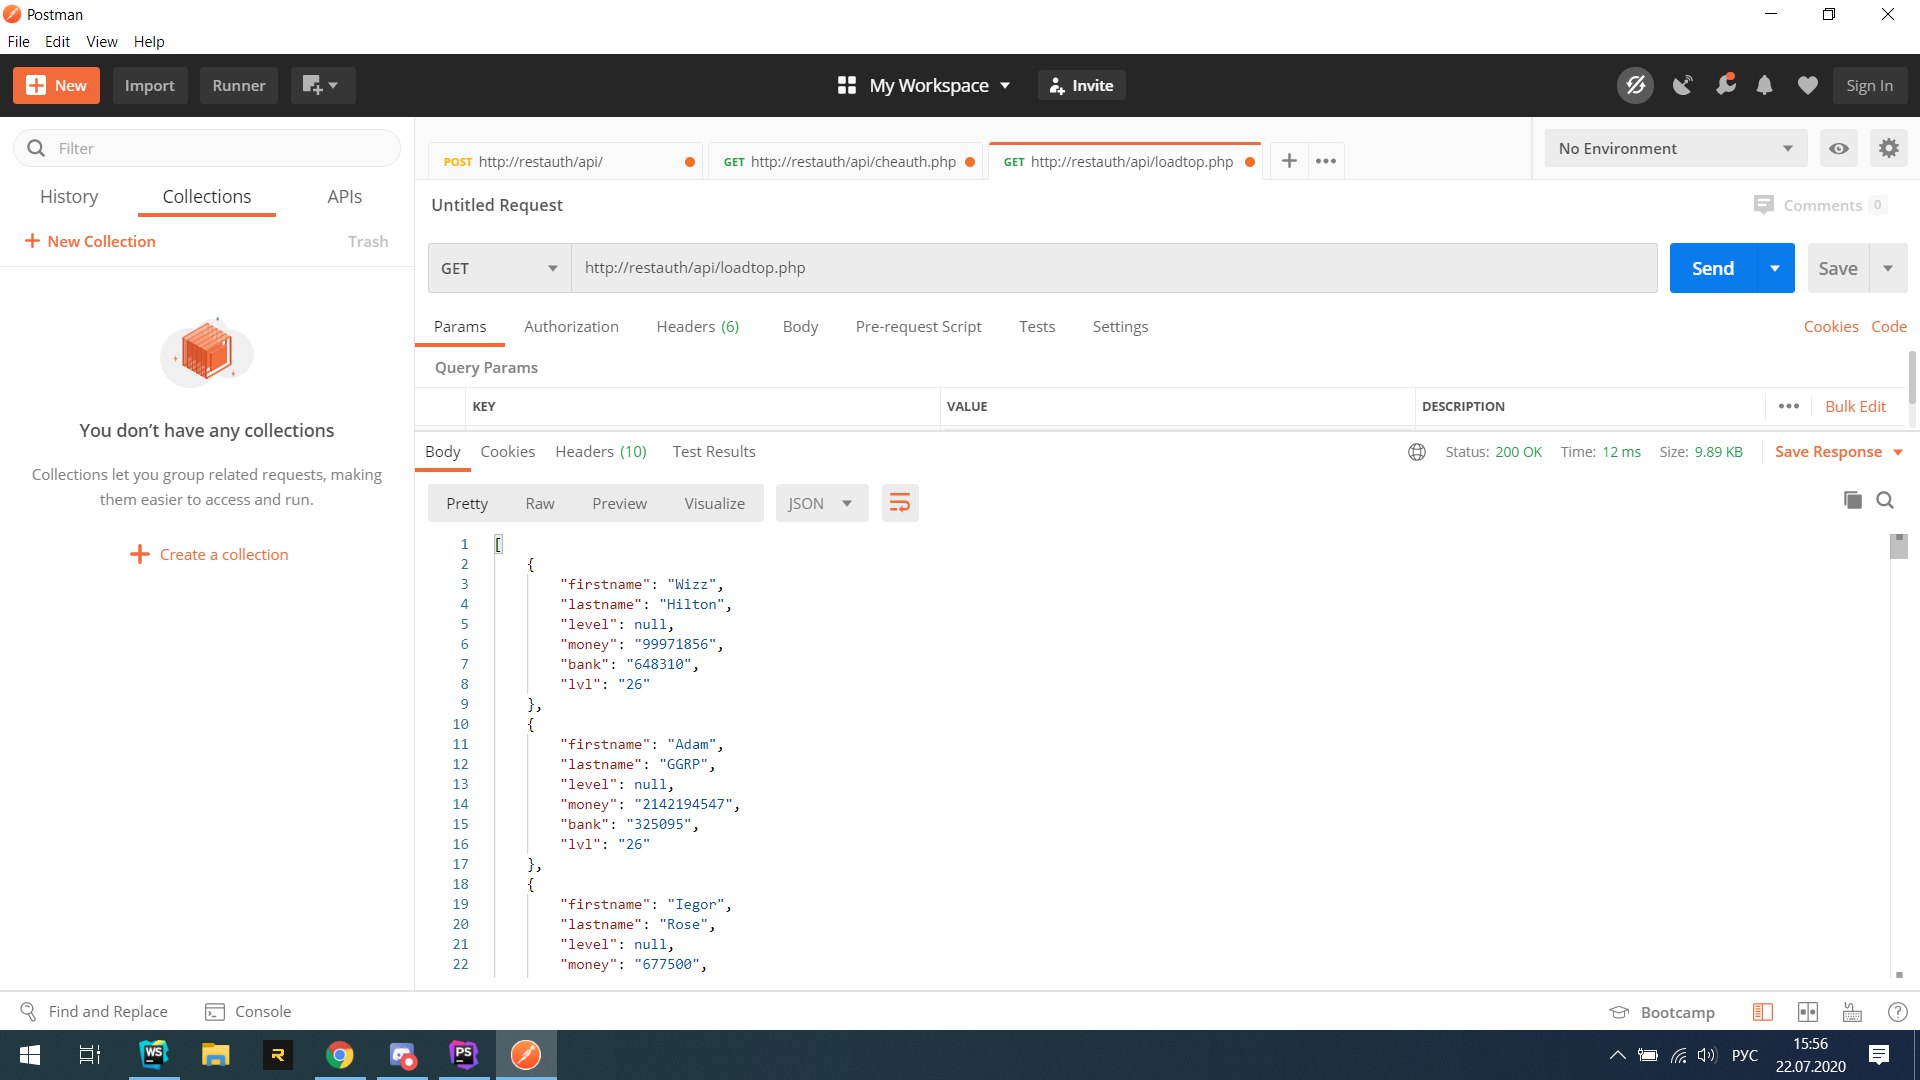Click the request URL input field
Image resolution: width=1920 pixels, height=1080 pixels.
coord(1114,268)
